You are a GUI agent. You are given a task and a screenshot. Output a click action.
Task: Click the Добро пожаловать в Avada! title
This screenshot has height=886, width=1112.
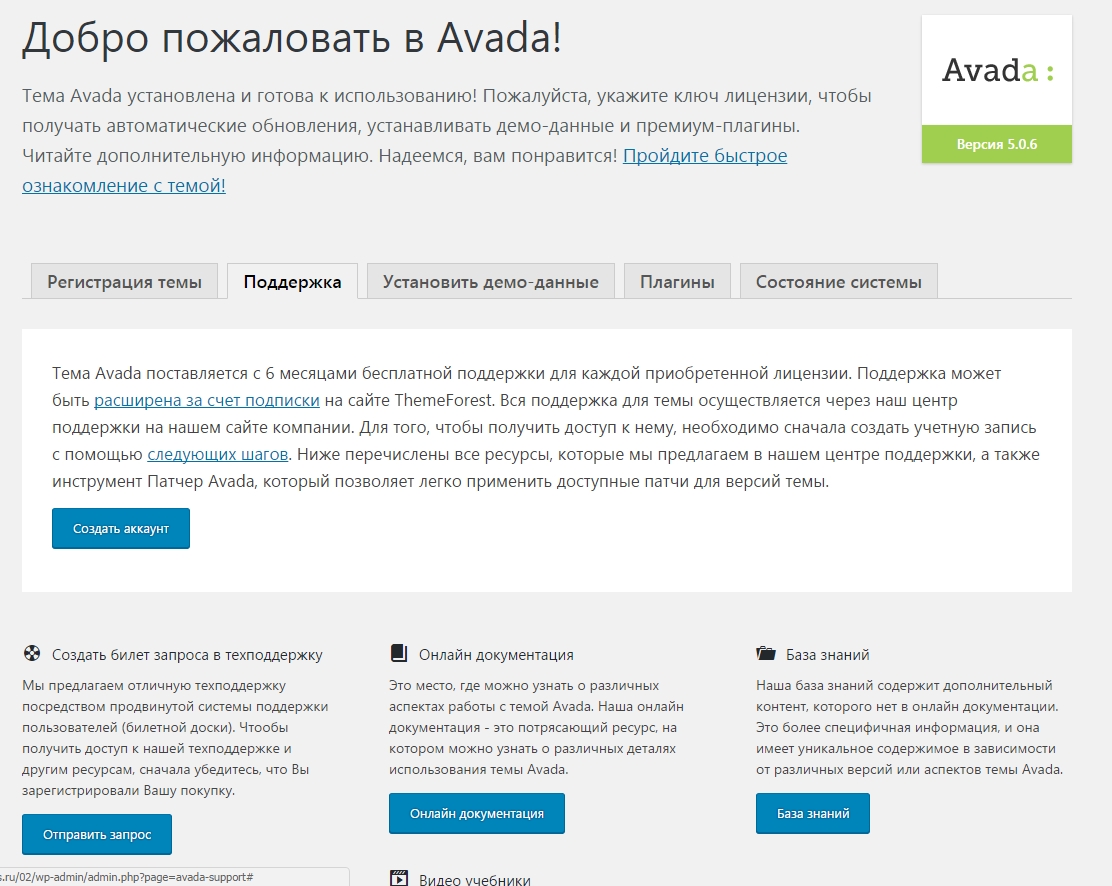point(292,37)
